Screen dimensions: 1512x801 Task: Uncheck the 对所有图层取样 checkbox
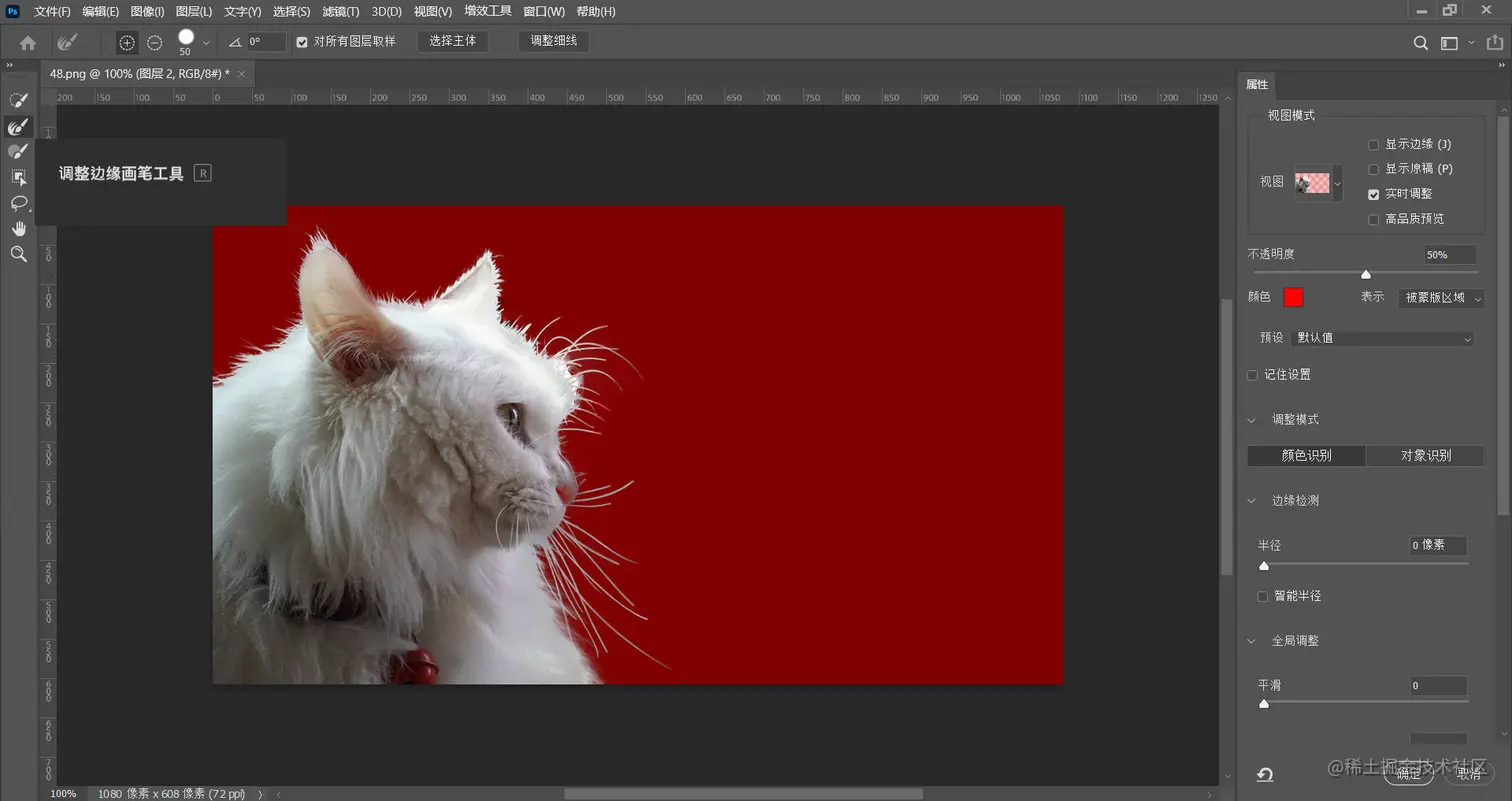pyautogui.click(x=302, y=42)
